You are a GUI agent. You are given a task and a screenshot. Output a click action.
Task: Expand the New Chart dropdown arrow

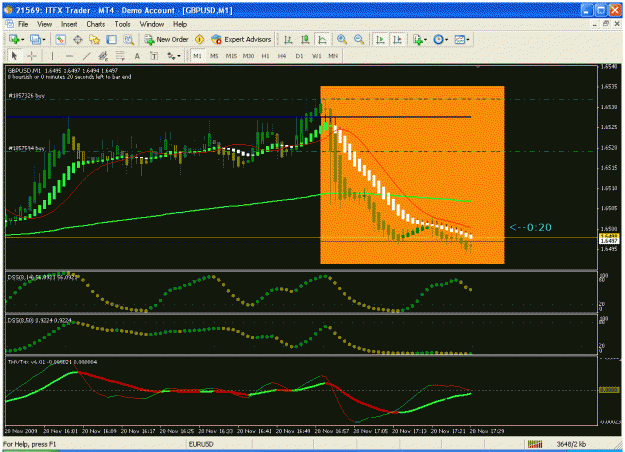(23, 40)
